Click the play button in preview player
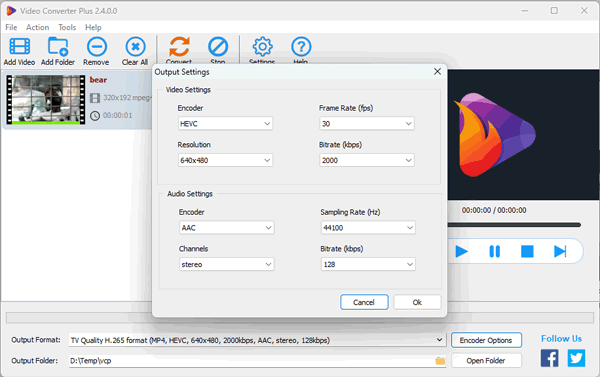This screenshot has height=377, width=600. pyautogui.click(x=462, y=251)
